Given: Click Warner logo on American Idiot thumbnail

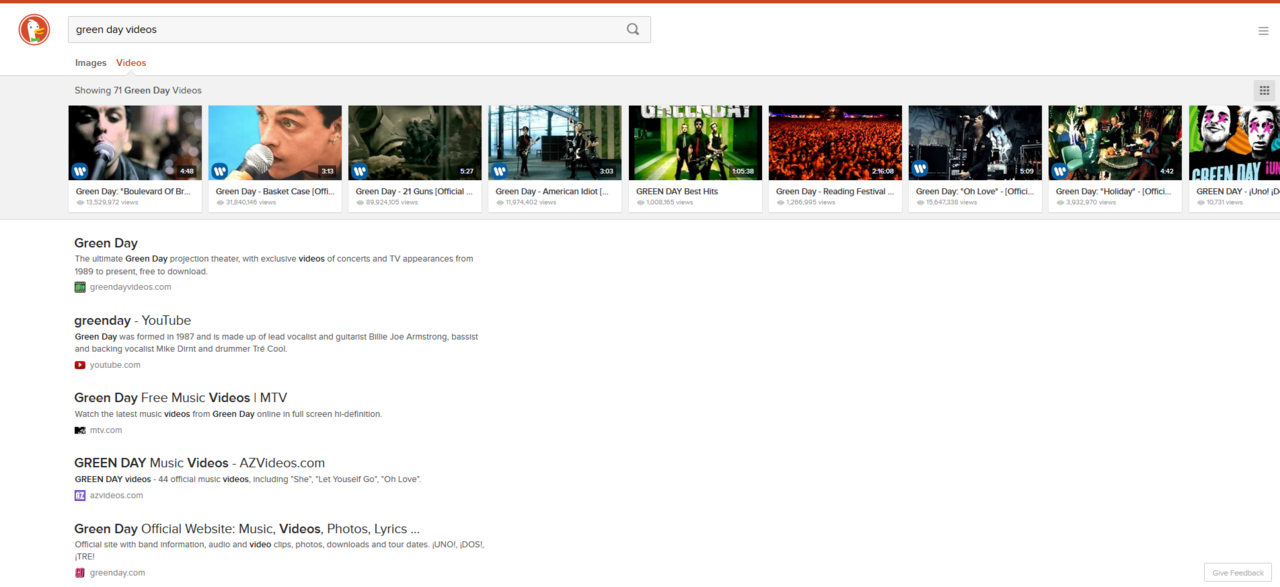Looking at the screenshot, I should (x=500, y=170).
